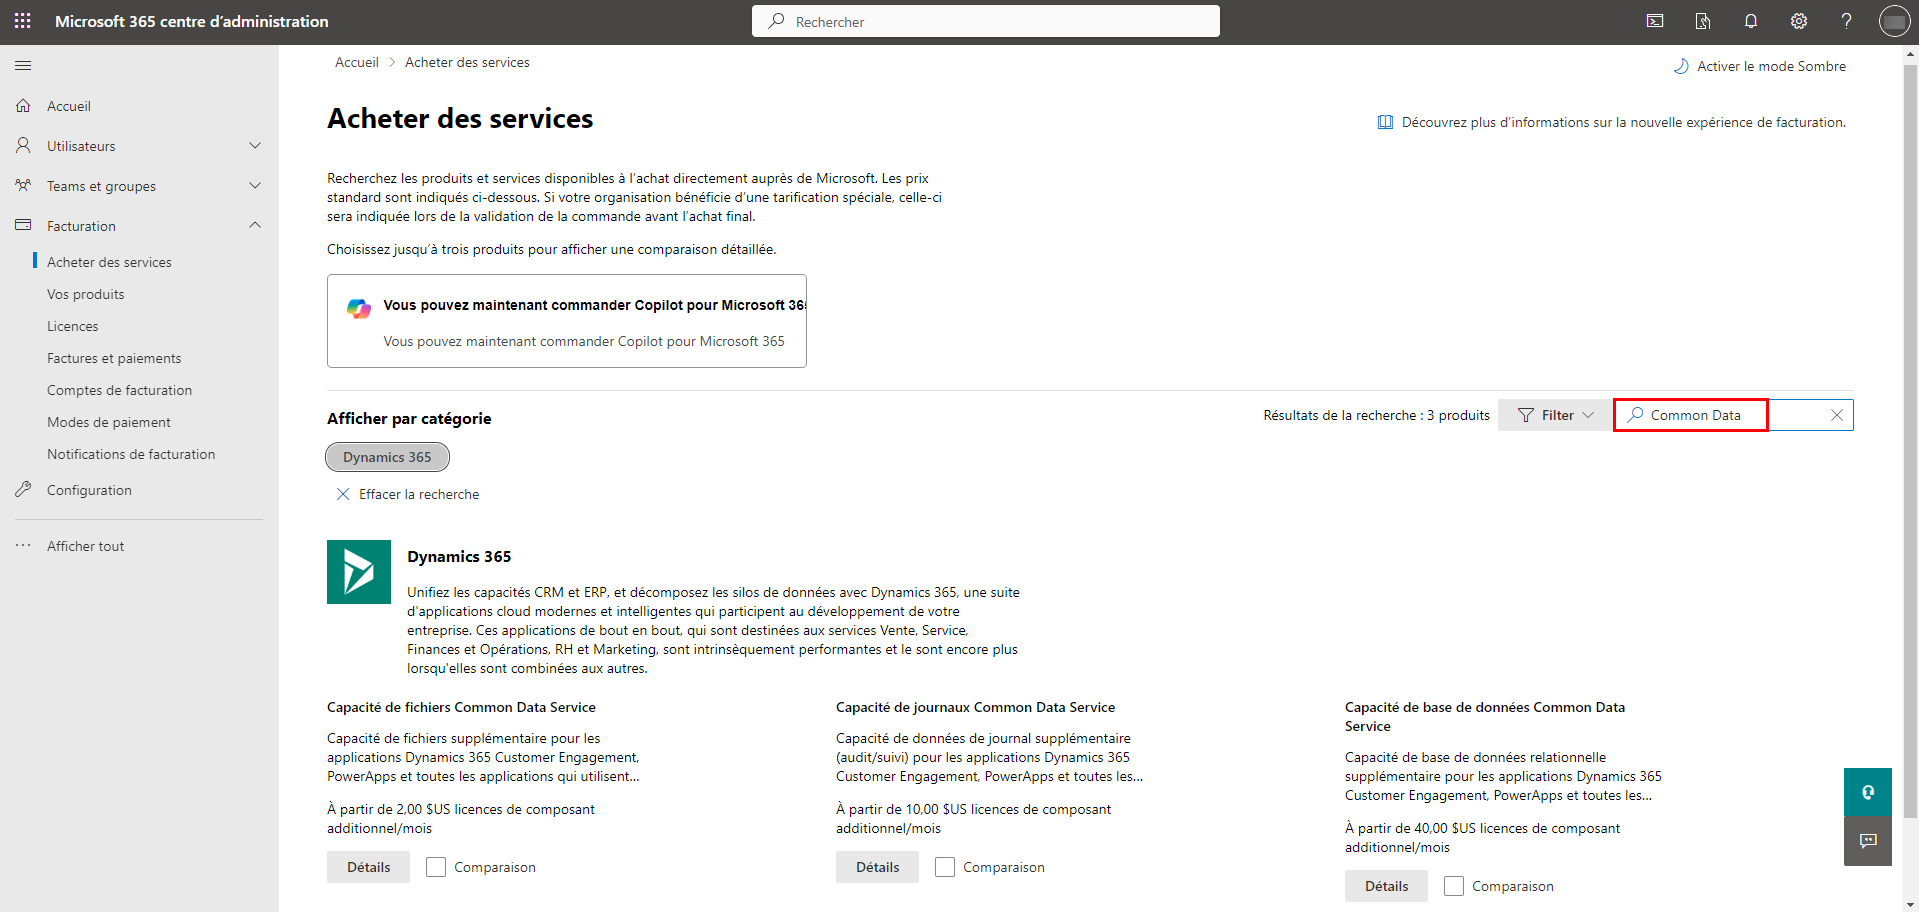Screen dimensions: 1919x912
Task: Select Acheter des services in sidebar
Action: pyautogui.click(x=109, y=262)
